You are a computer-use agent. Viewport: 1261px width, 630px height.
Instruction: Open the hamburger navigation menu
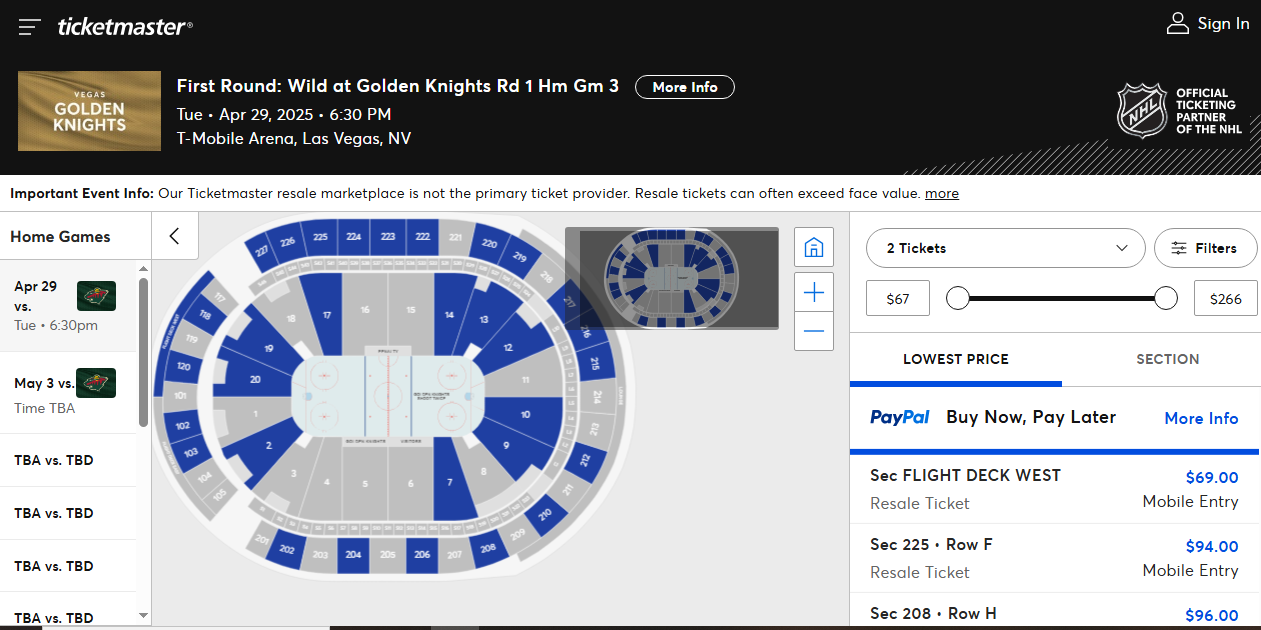click(x=29, y=27)
